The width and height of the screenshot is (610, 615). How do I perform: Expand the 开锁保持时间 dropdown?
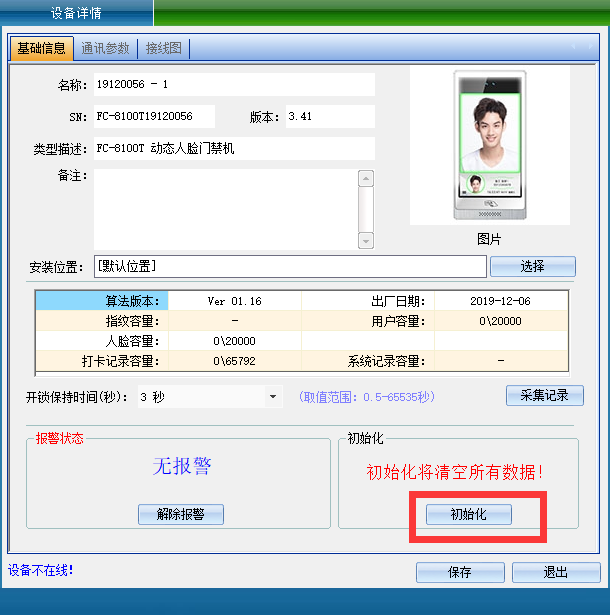(273, 397)
